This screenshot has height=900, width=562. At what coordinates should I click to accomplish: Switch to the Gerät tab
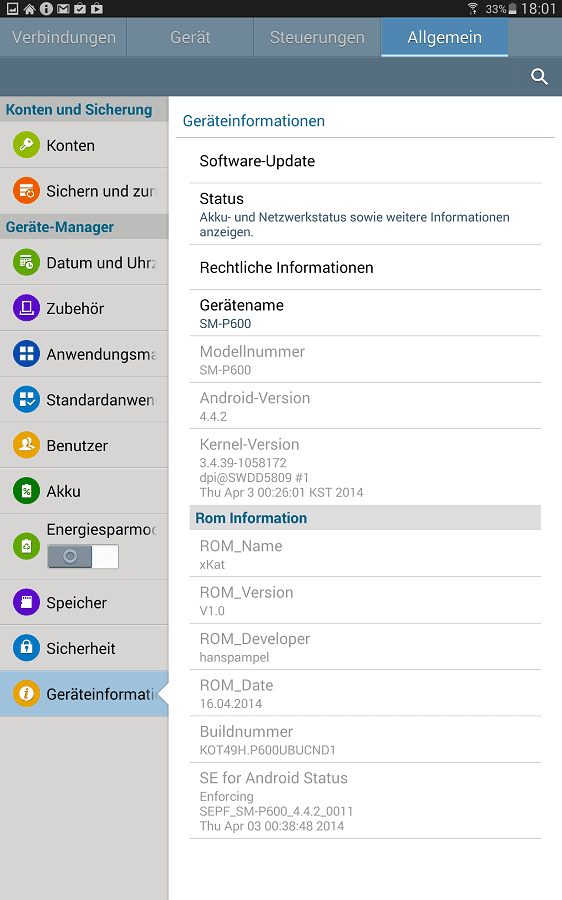[x=190, y=37]
